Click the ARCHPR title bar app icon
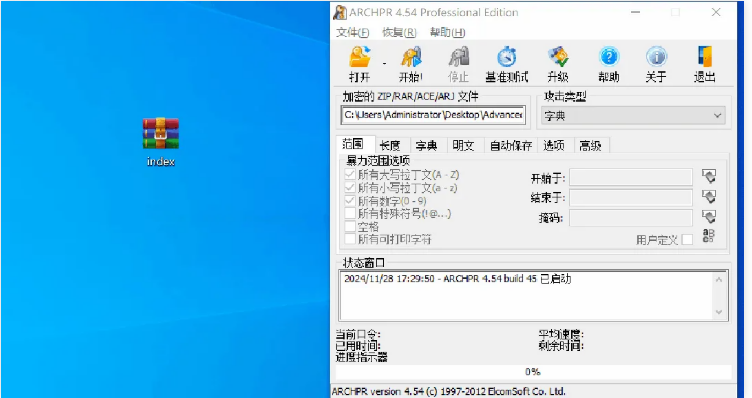 (340, 12)
